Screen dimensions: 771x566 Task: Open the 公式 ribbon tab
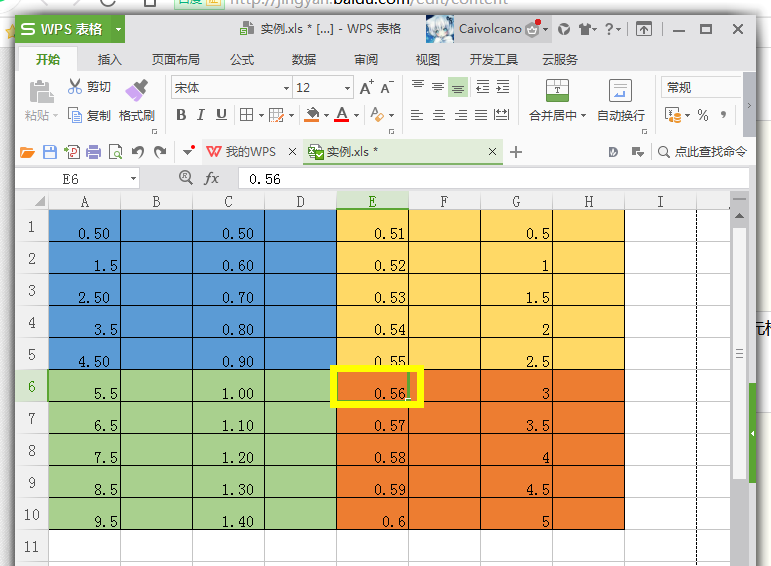click(x=242, y=60)
